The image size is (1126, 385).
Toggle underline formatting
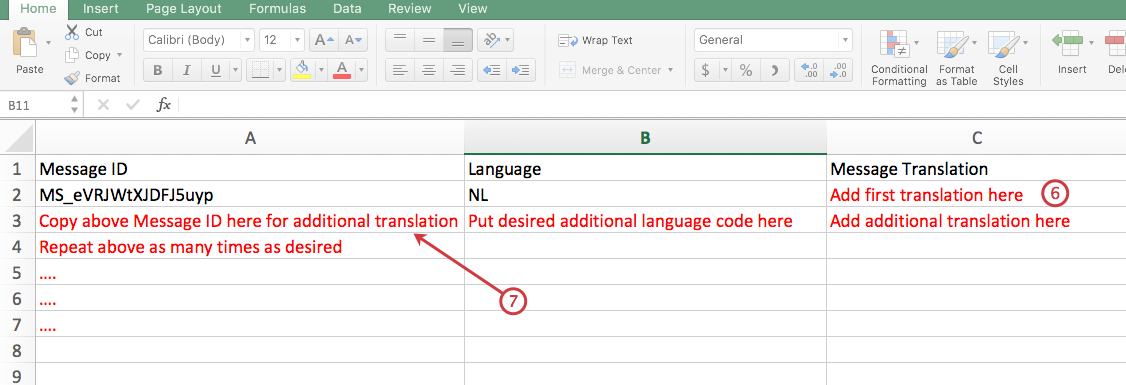pos(215,70)
